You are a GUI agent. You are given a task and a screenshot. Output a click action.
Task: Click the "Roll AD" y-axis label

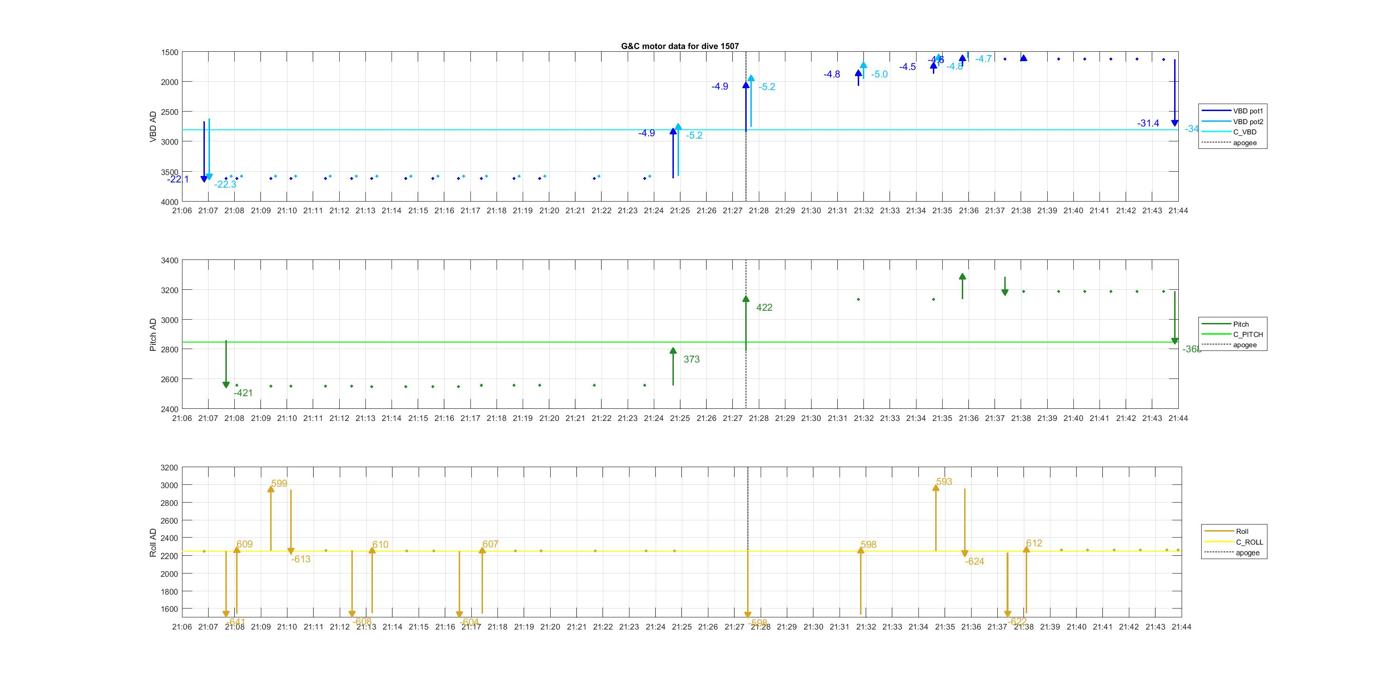(x=154, y=542)
